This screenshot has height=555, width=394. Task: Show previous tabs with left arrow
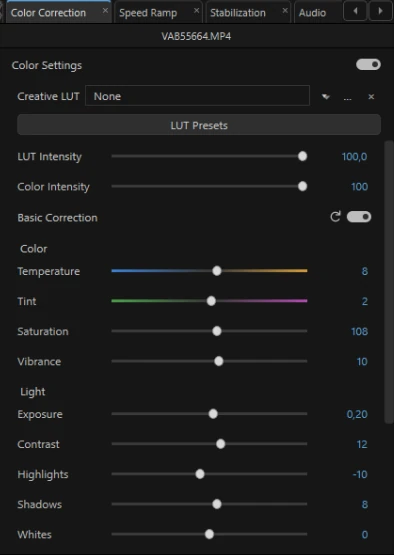click(355, 11)
